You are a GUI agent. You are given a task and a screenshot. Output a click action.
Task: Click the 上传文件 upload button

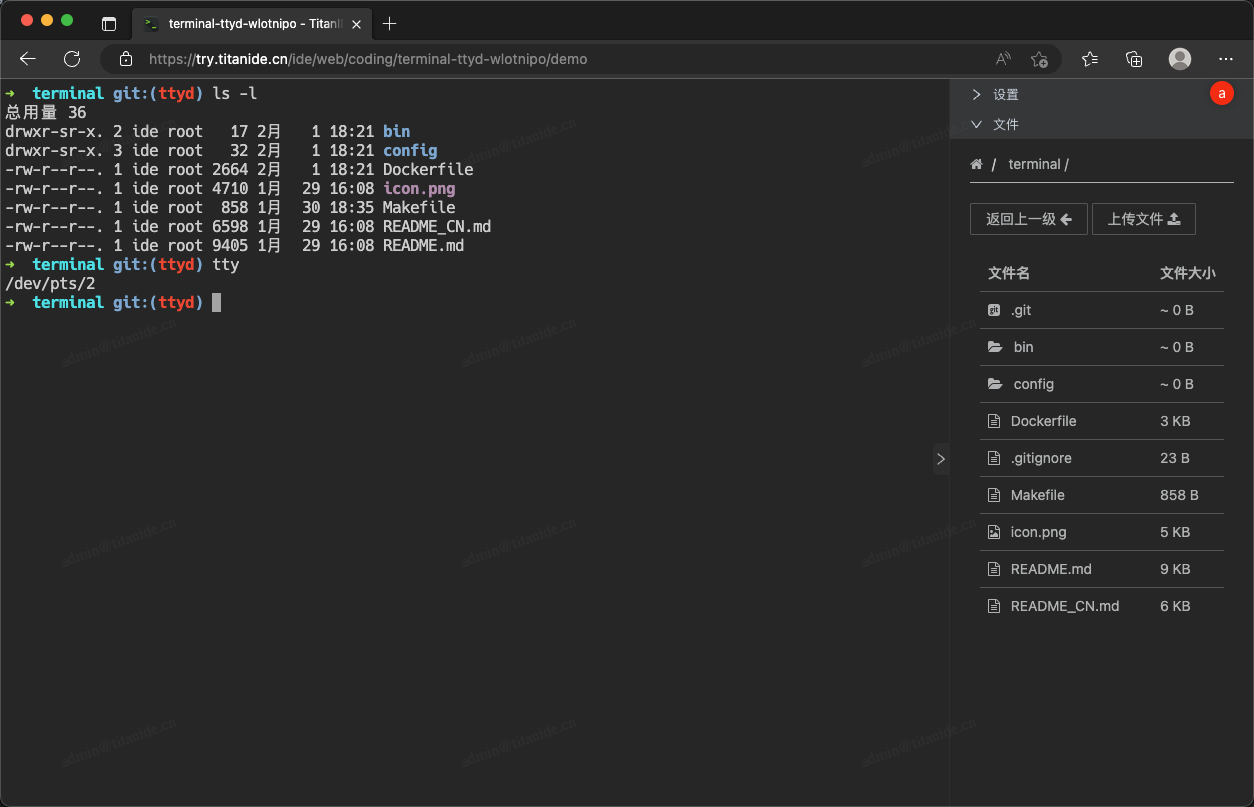(1144, 219)
